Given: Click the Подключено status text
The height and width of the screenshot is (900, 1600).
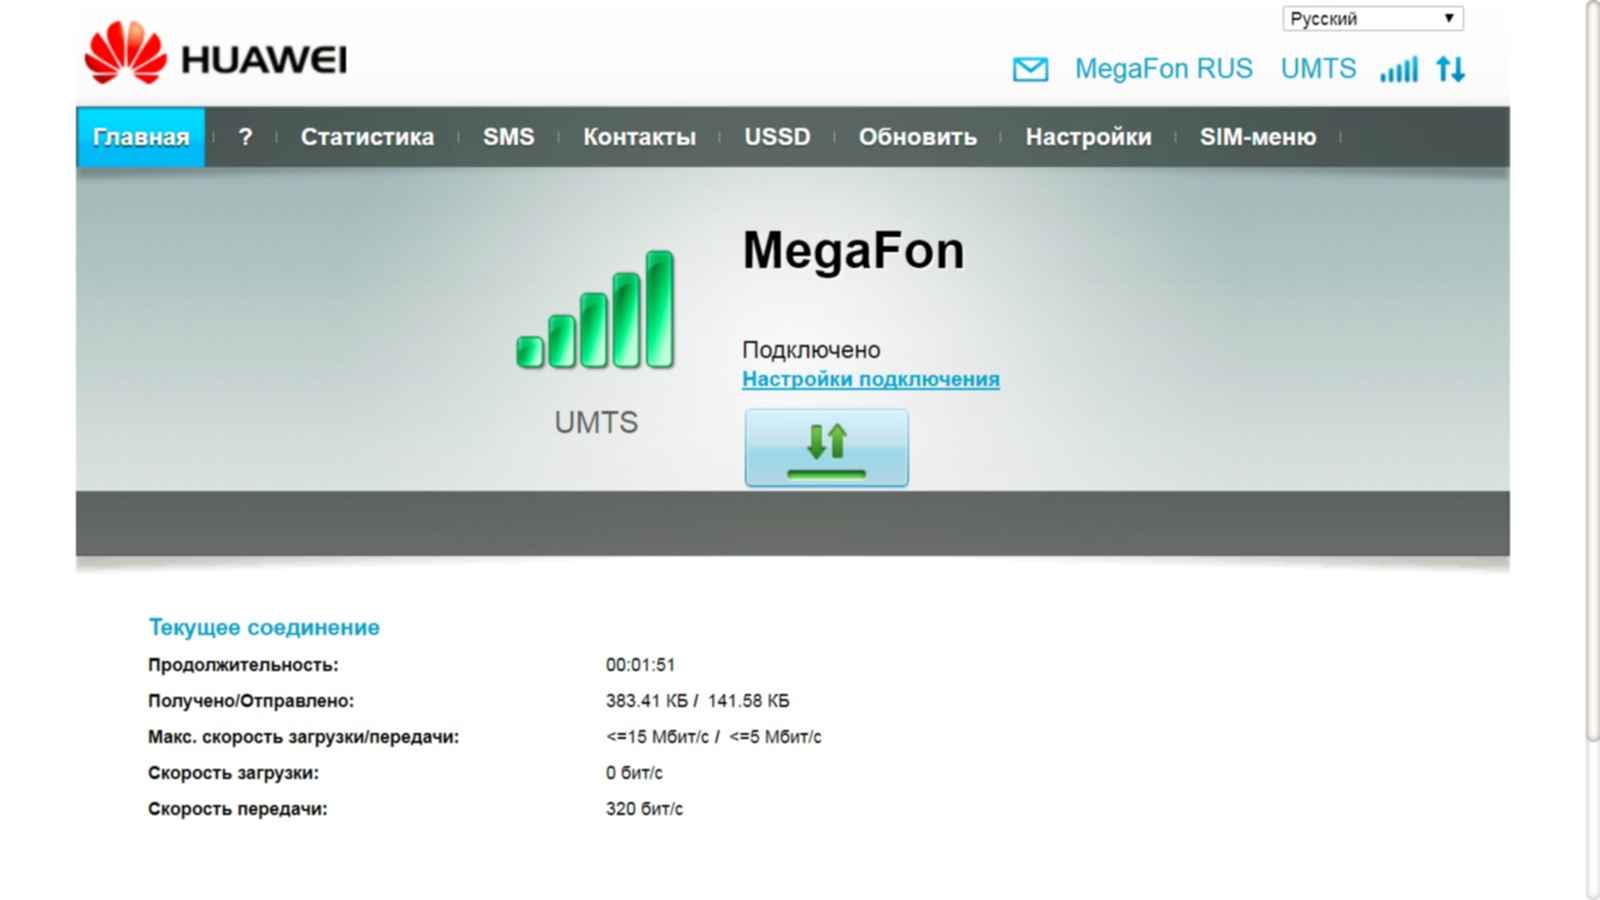Looking at the screenshot, I should point(811,350).
